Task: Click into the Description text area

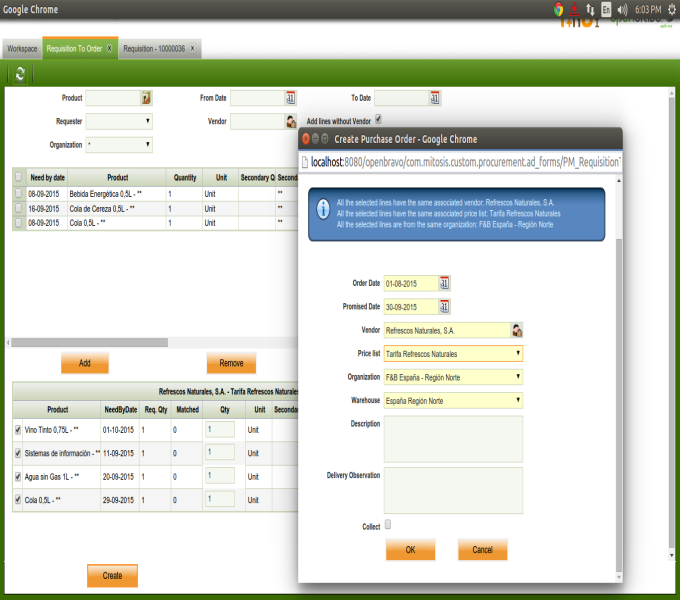Action: click(x=453, y=439)
